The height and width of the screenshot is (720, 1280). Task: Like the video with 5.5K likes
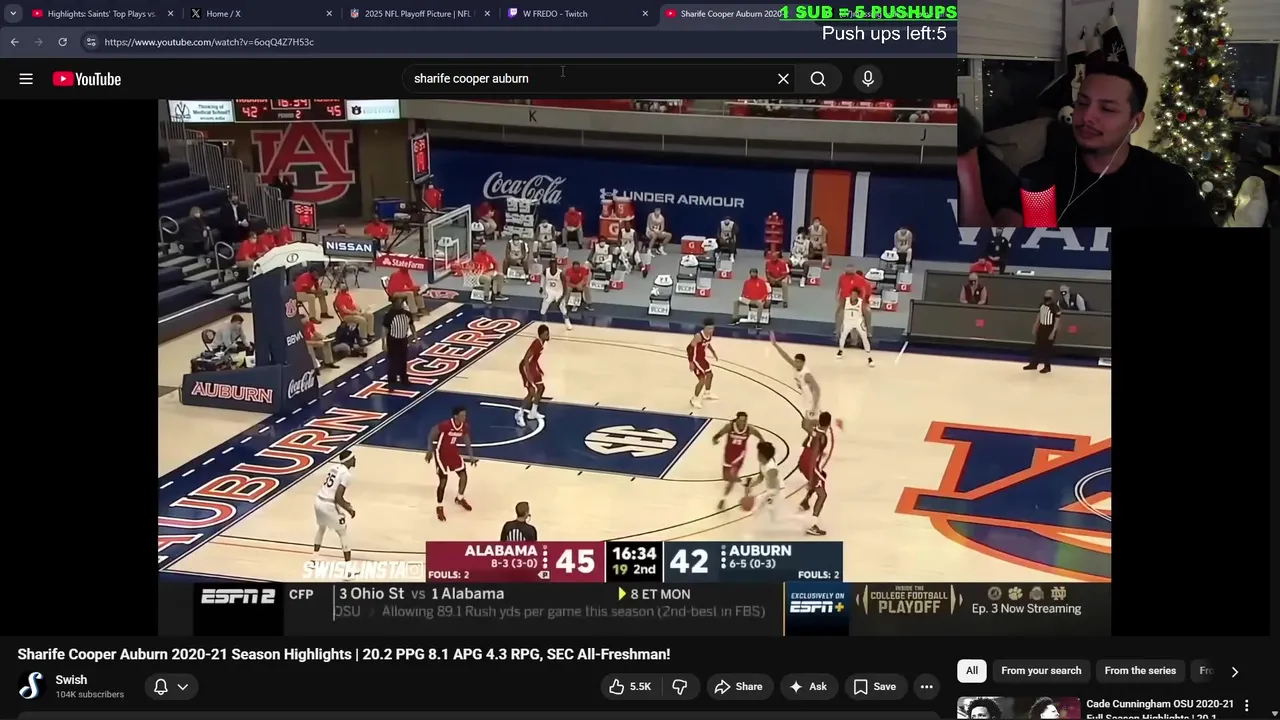(x=629, y=687)
